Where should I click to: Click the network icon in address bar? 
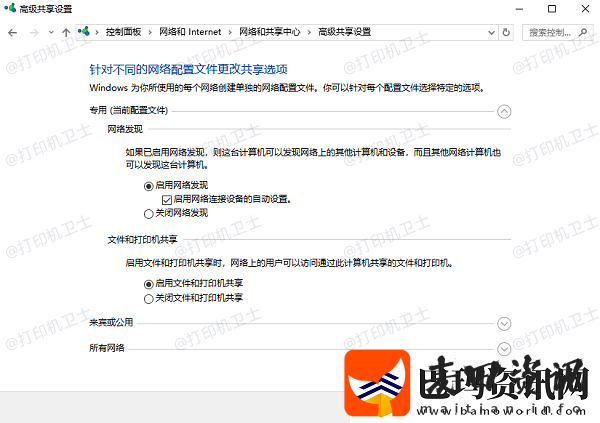coord(84,31)
